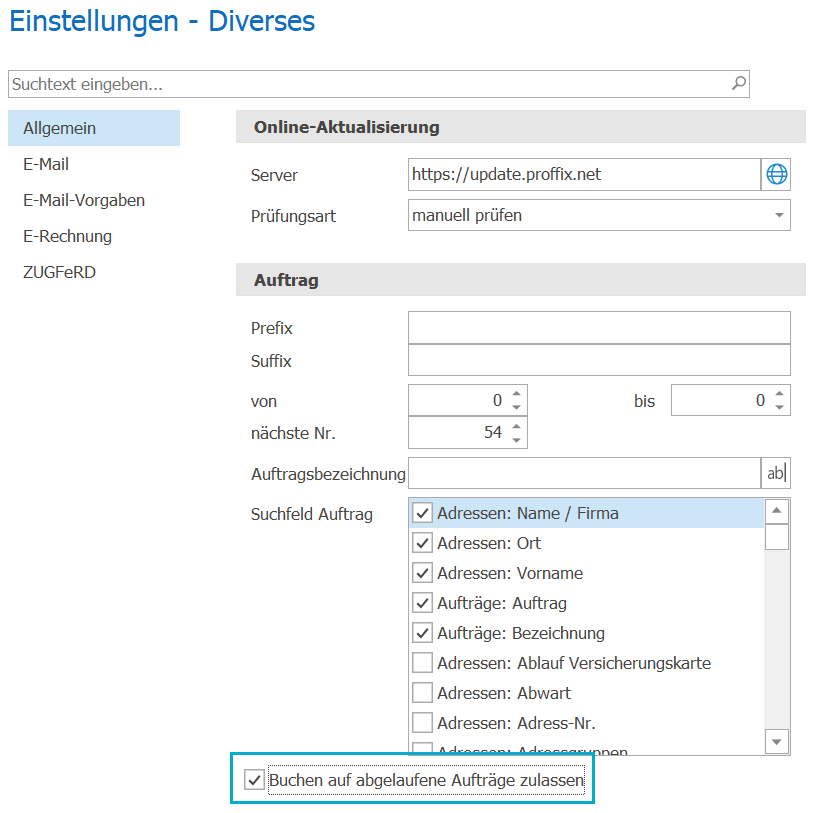Decrease the 'bis' value with down arrow

coord(779,407)
